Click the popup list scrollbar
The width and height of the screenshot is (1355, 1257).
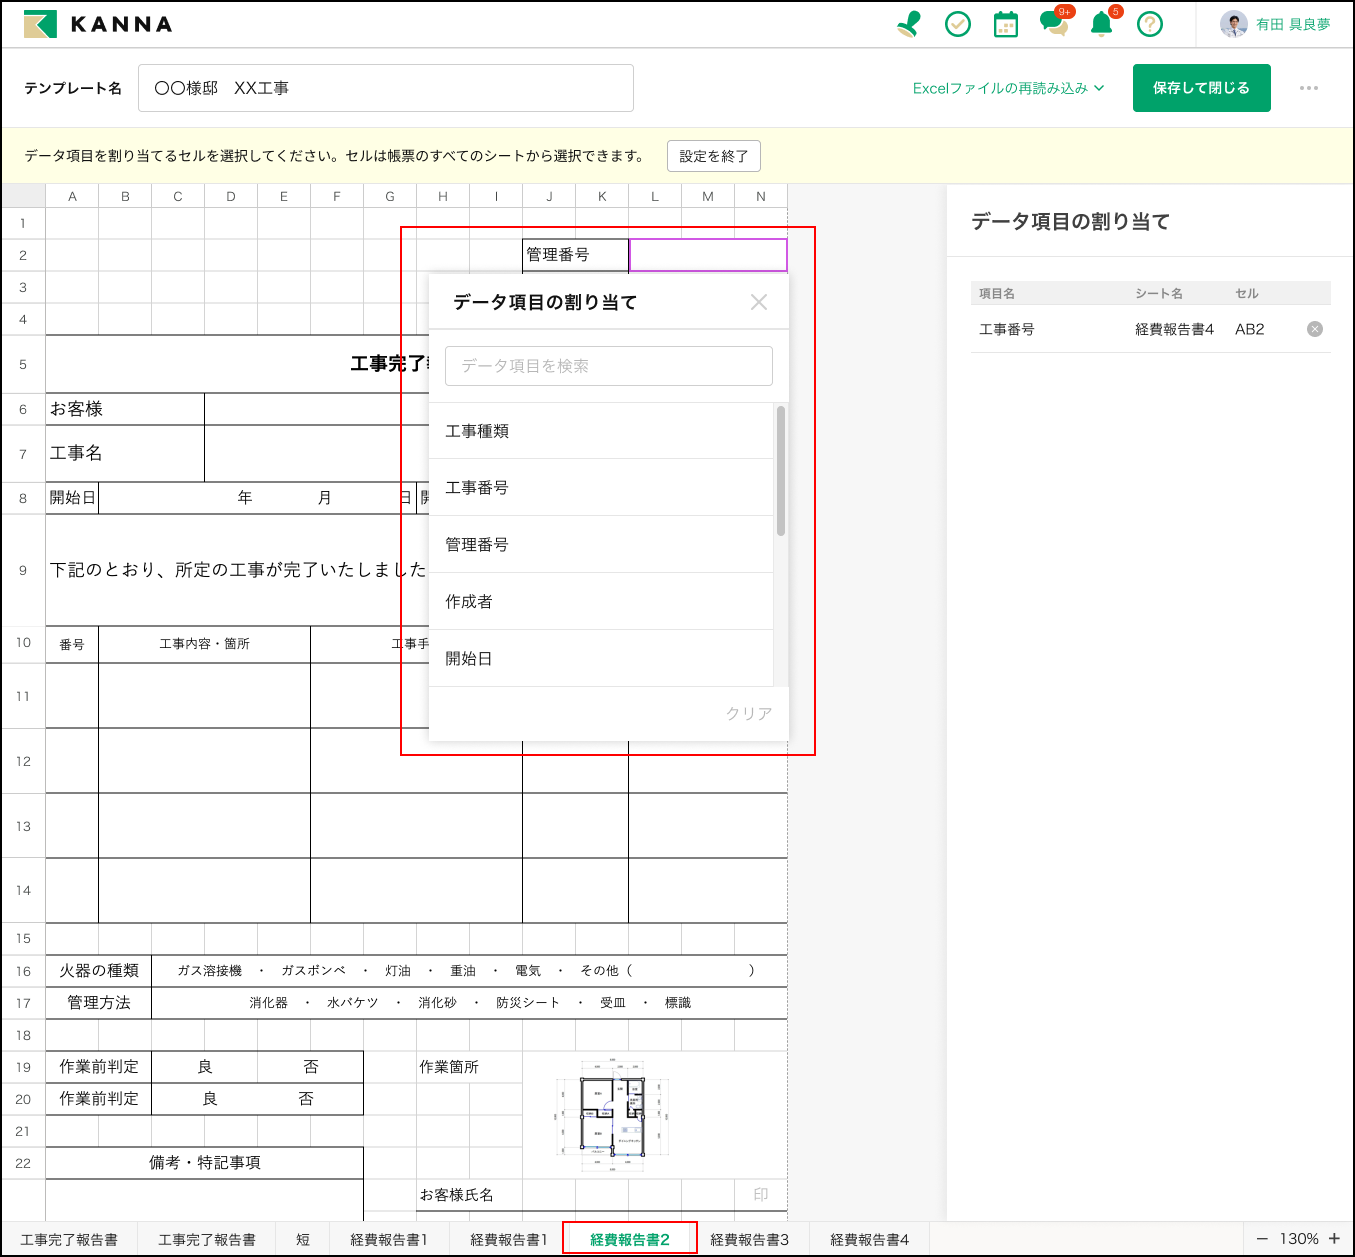click(781, 471)
